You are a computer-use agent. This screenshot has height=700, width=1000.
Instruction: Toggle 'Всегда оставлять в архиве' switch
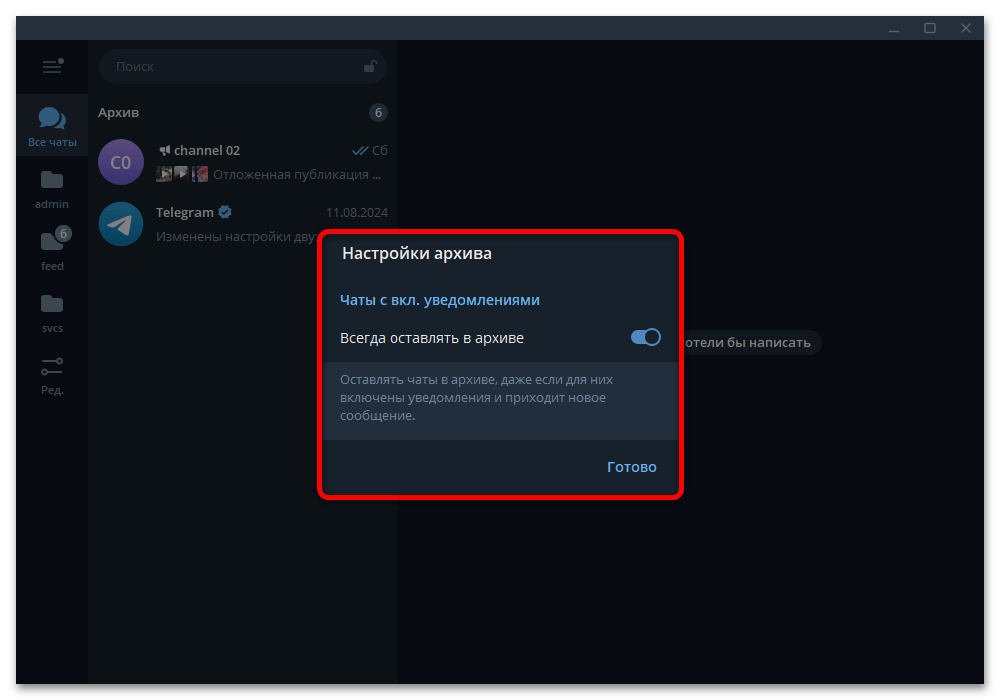(645, 337)
